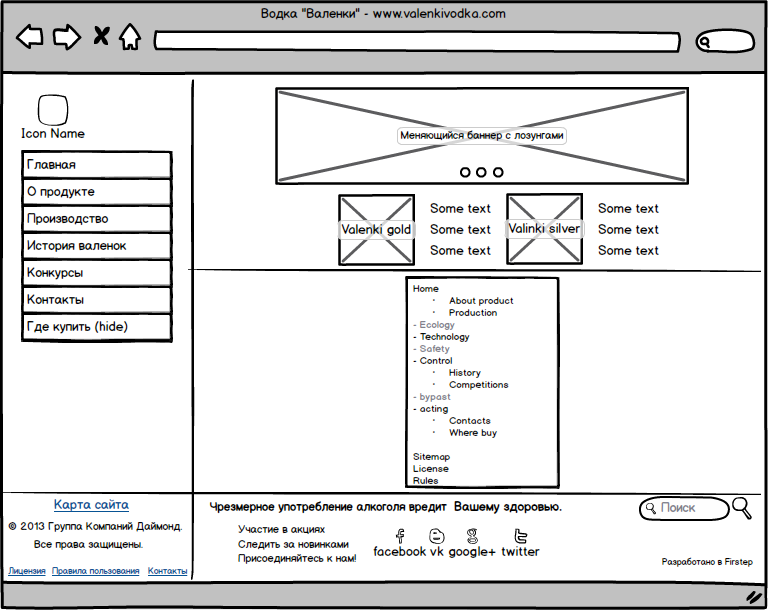The width and height of the screenshot is (768, 610).
Task: Click Contacts in the sitemap box
Action: click(470, 421)
